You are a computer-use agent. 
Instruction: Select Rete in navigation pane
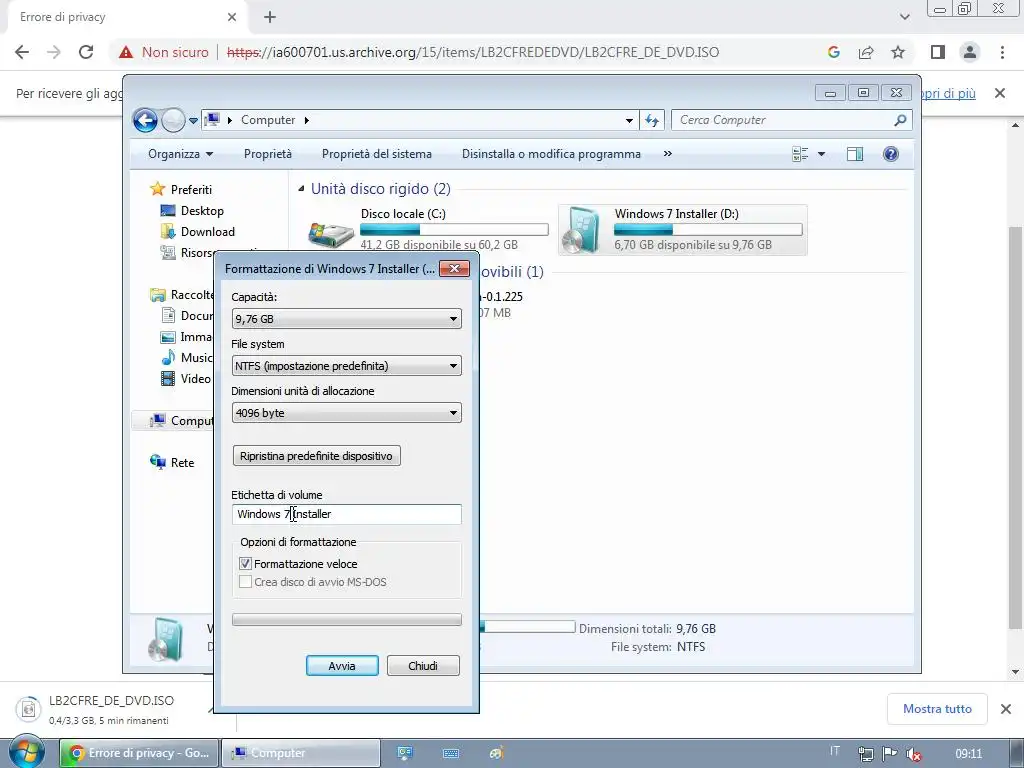tap(172, 462)
